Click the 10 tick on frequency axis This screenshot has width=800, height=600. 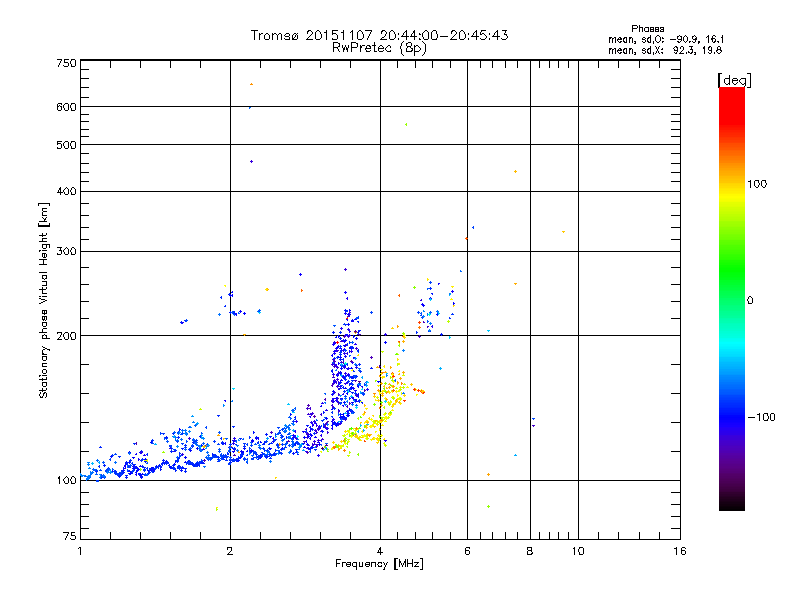point(577,552)
